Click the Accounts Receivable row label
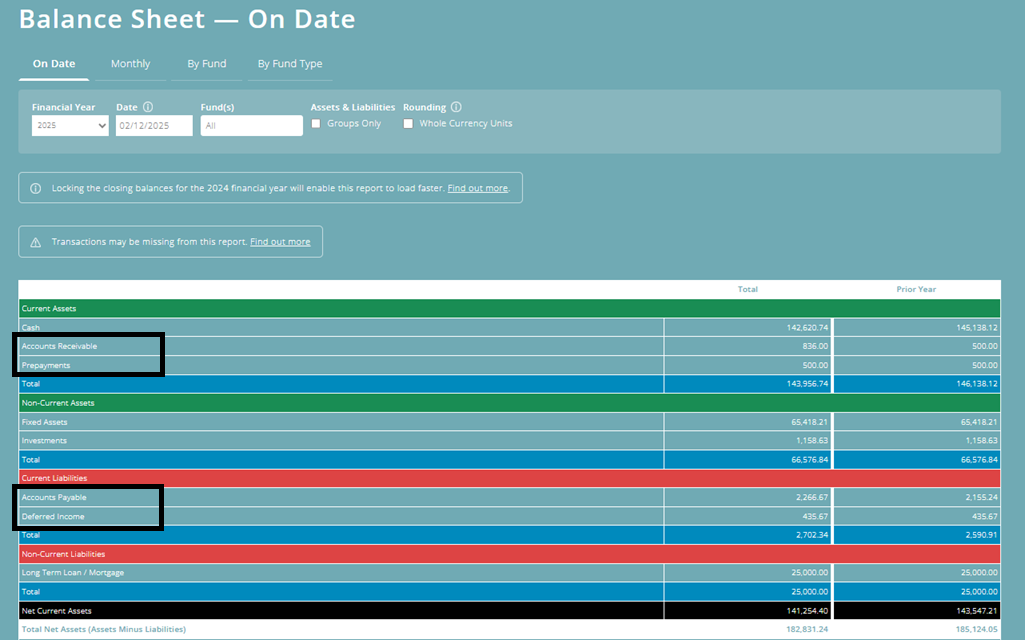Screen dimensions: 1025x640 pyautogui.click(x=59, y=346)
